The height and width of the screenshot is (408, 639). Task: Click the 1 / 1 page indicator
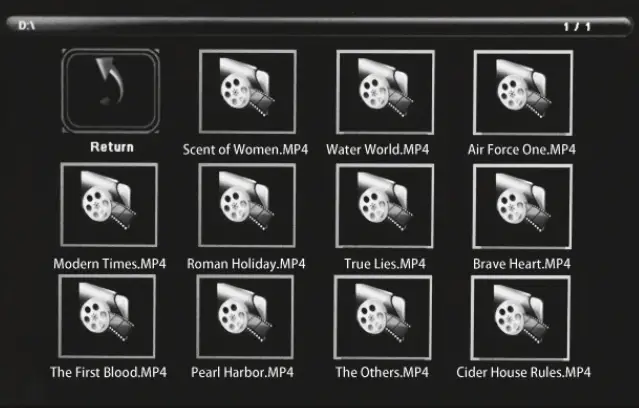(577, 27)
